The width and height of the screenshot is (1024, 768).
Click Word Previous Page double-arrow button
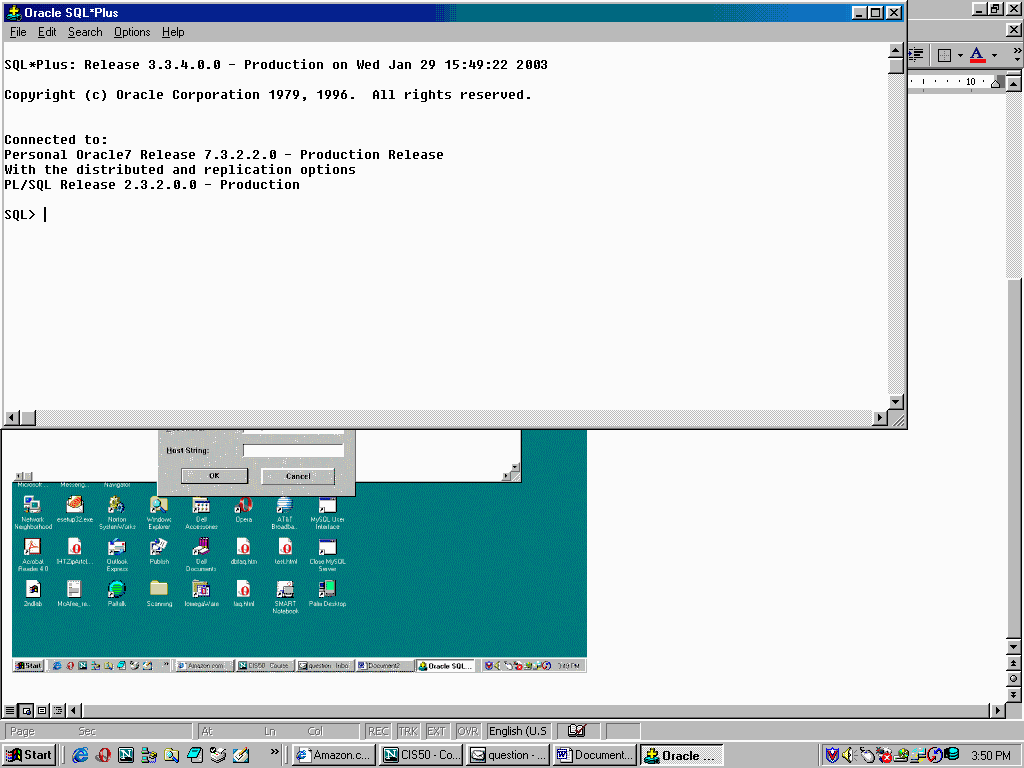1014,664
